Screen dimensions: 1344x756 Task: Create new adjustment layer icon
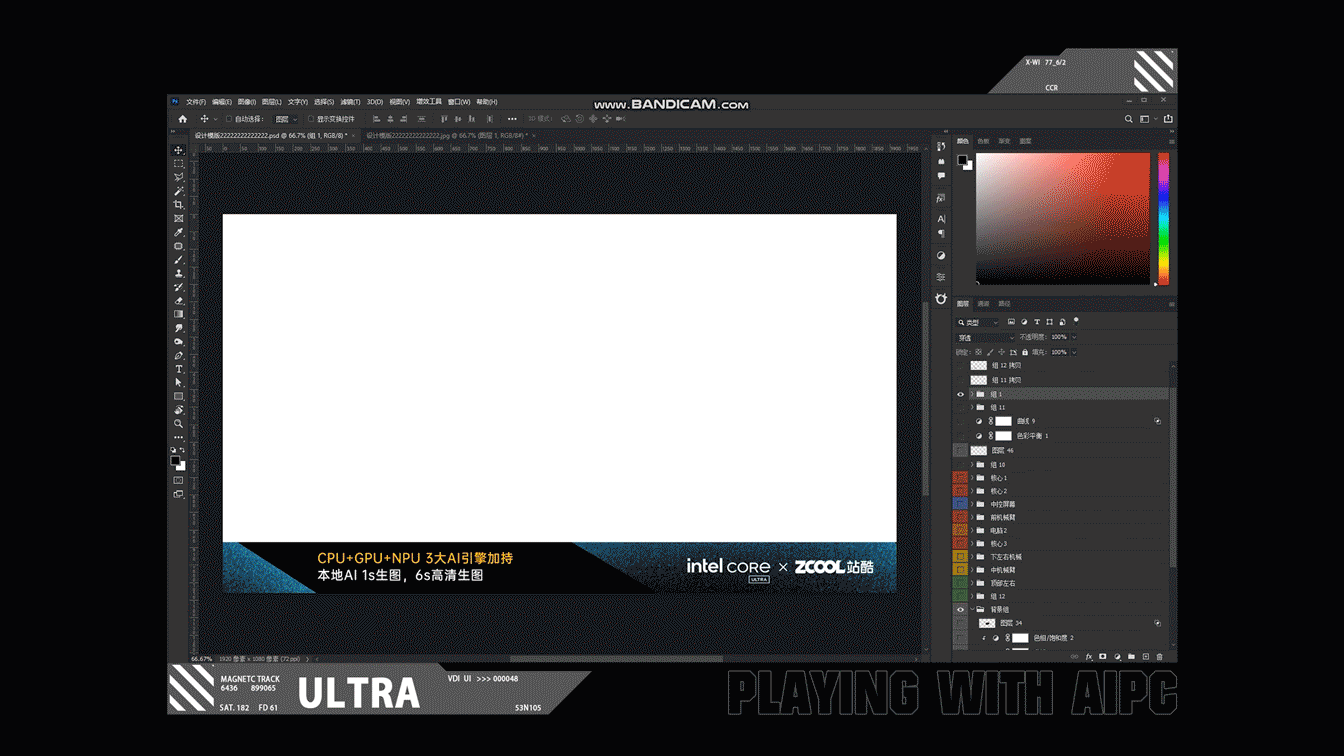(x=1117, y=657)
